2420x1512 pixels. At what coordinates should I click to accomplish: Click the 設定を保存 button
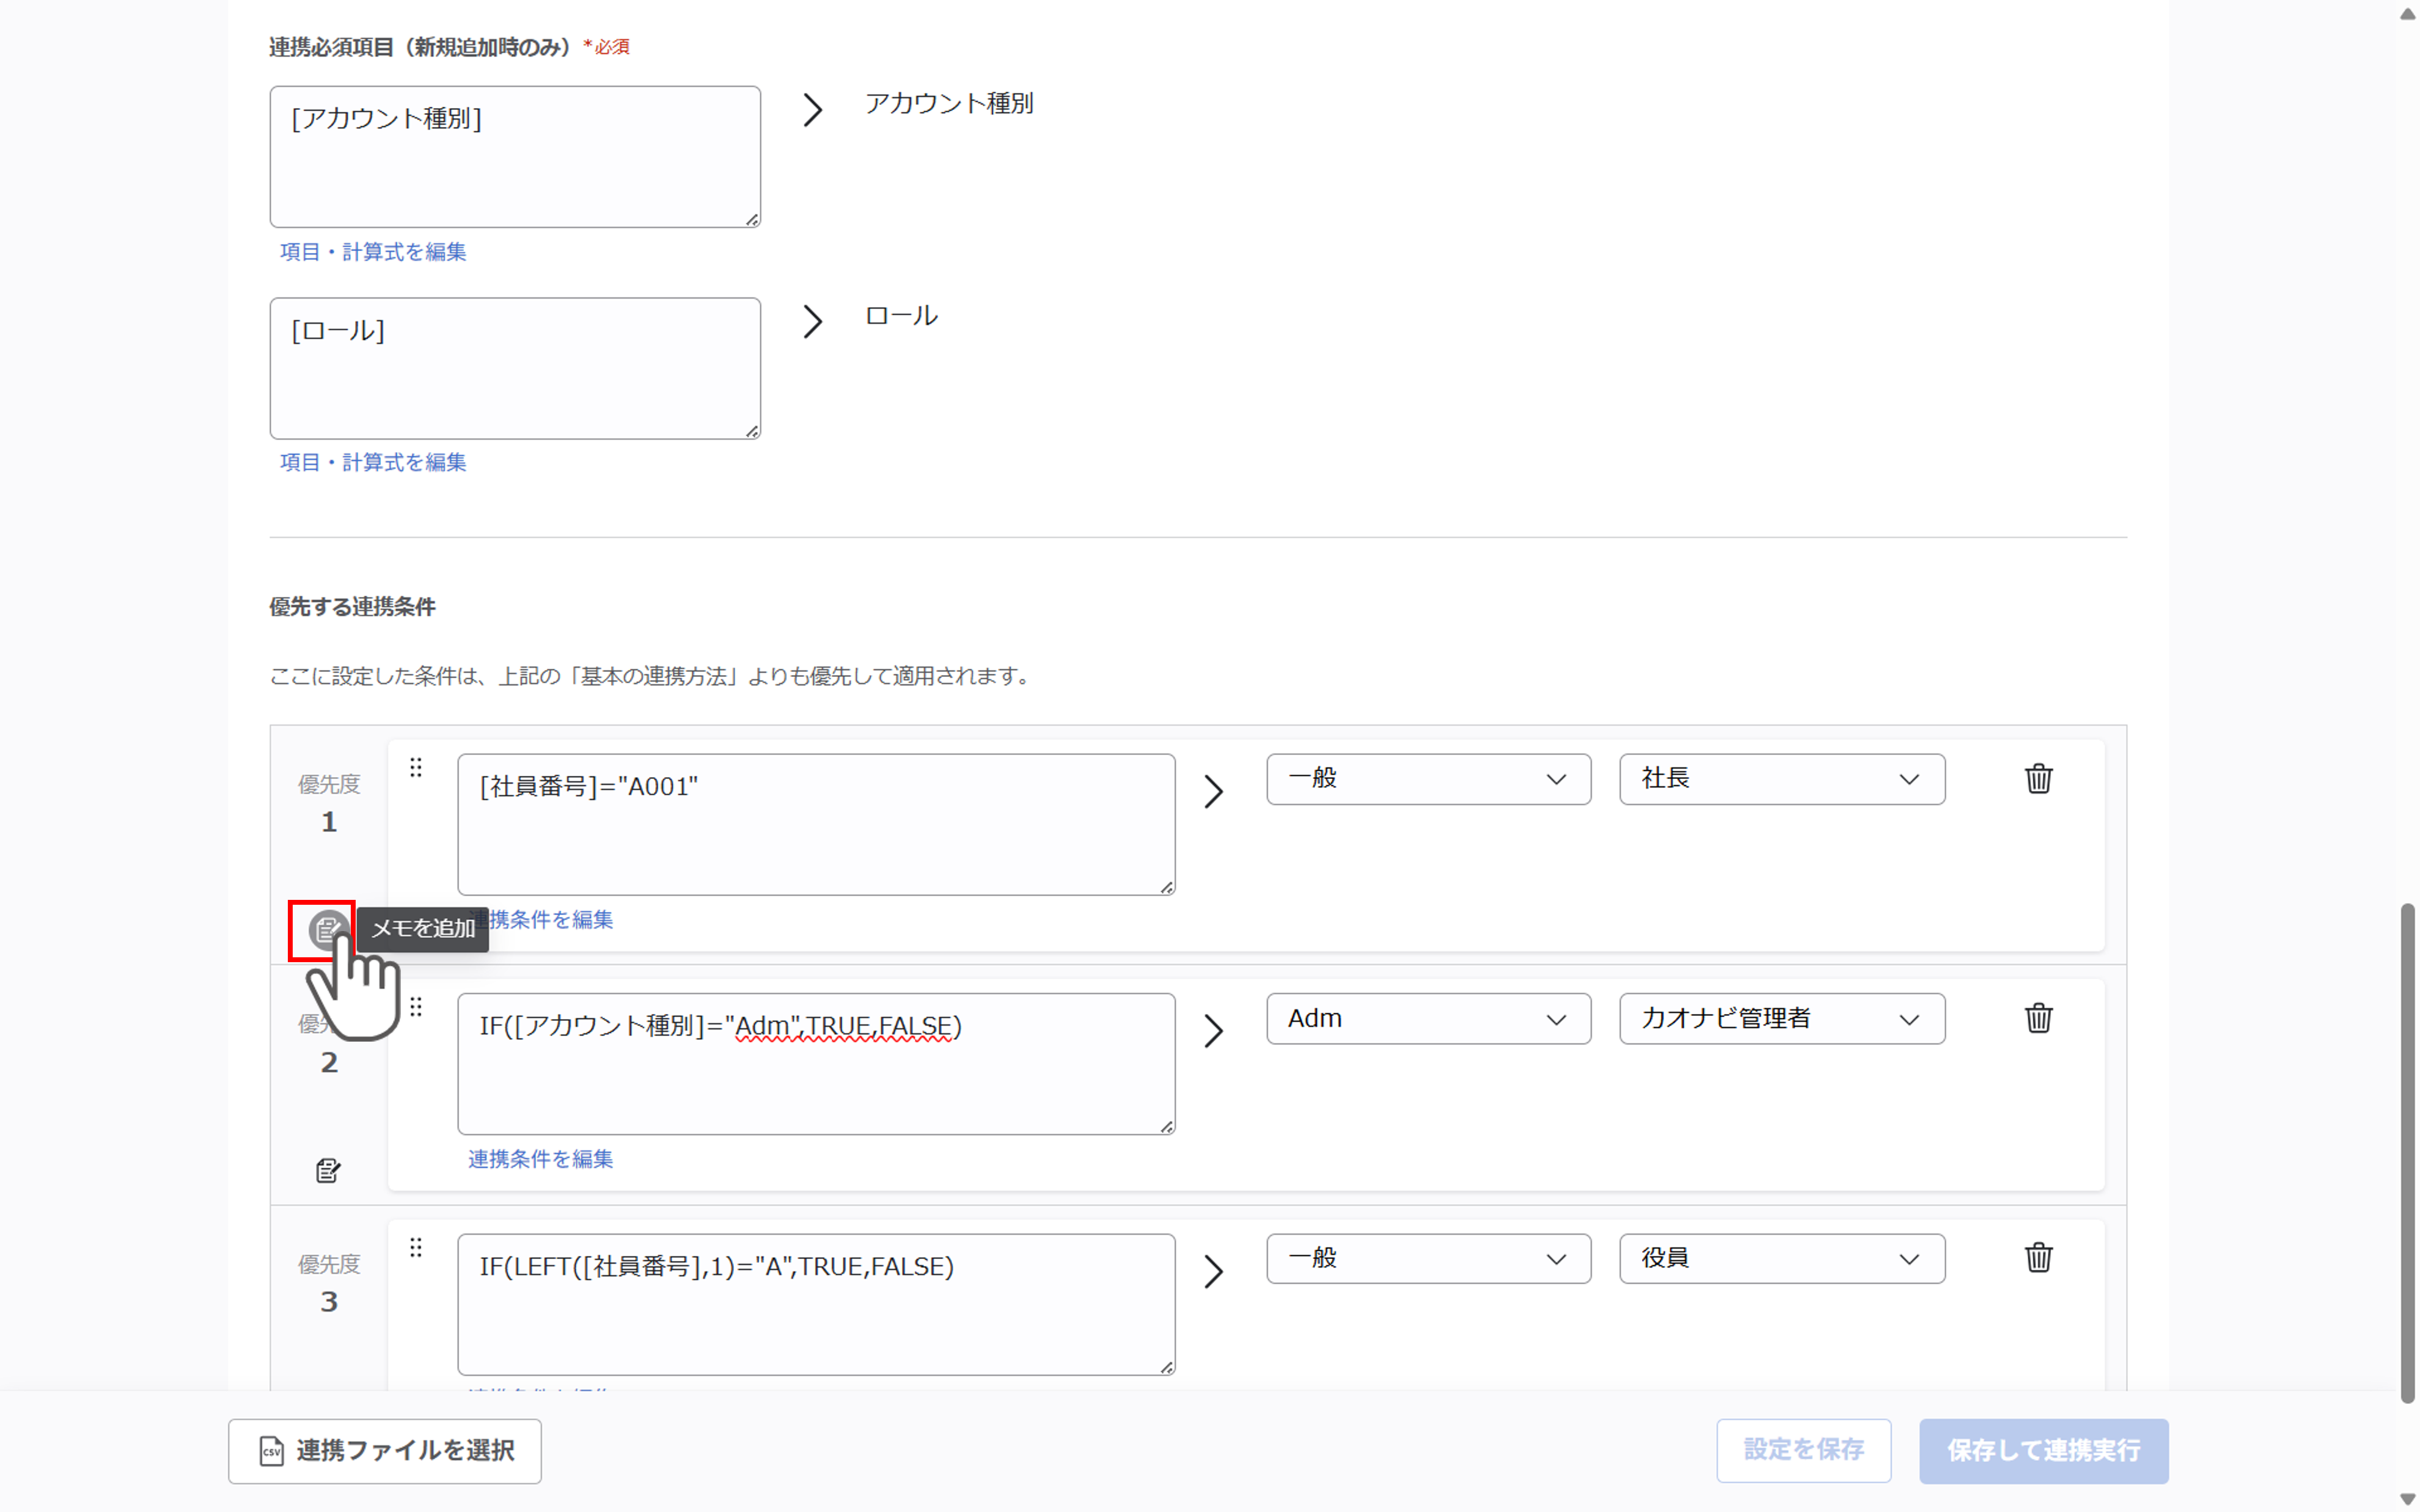click(1803, 1450)
